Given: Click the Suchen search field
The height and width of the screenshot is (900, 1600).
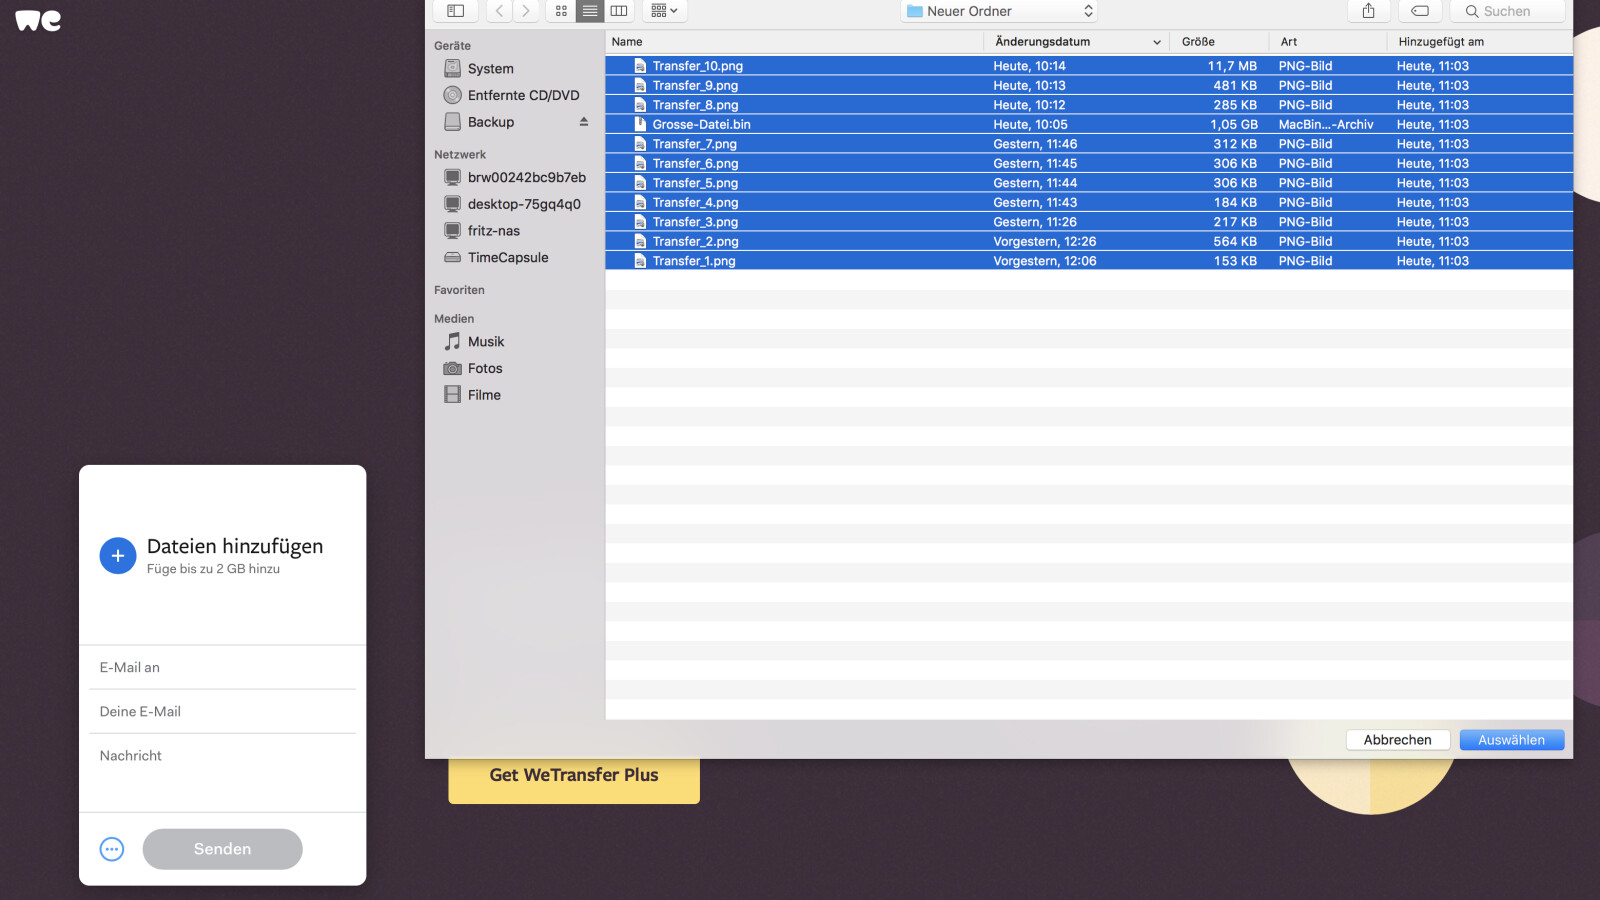Looking at the screenshot, I should 1514,11.
